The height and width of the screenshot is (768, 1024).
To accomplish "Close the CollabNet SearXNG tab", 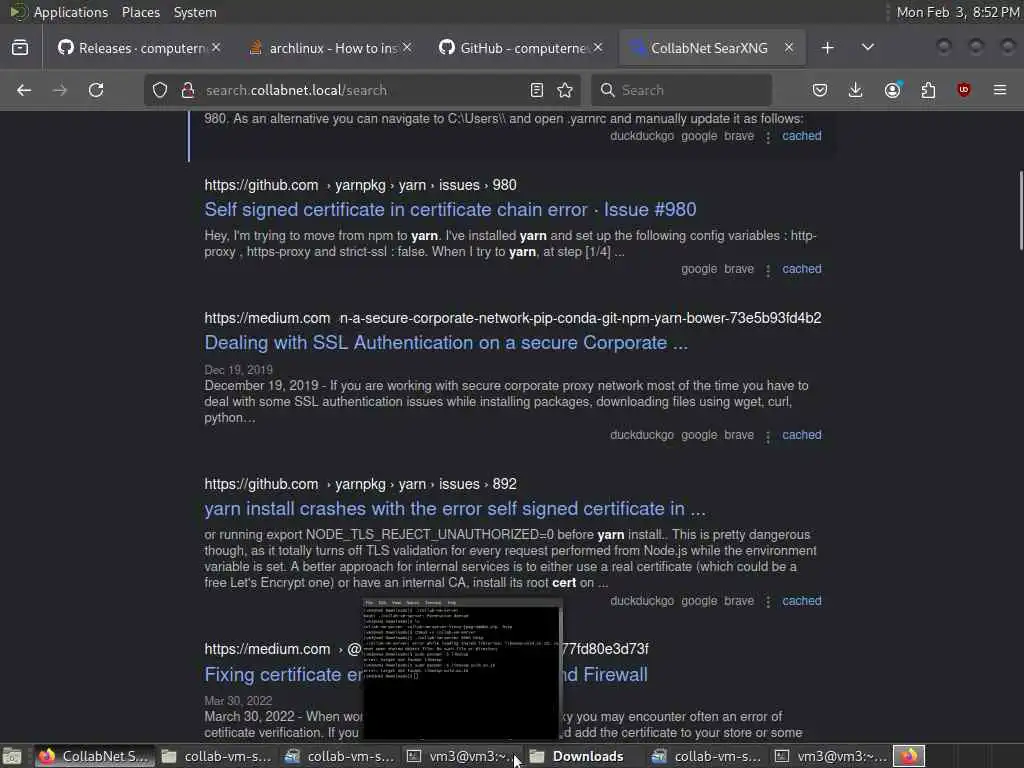I will point(789,48).
